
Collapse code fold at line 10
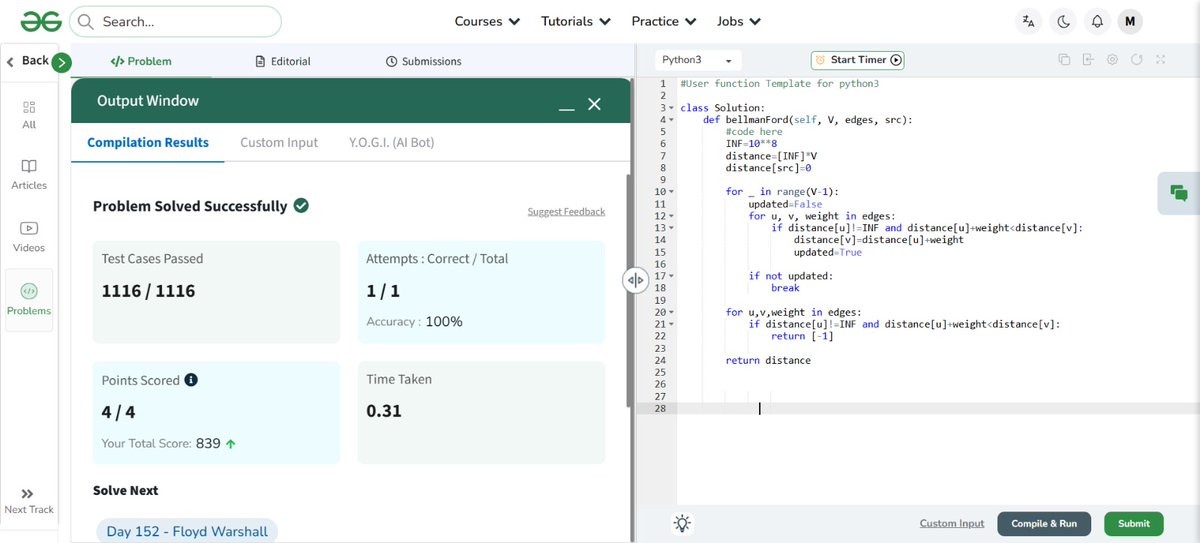[672, 192]
